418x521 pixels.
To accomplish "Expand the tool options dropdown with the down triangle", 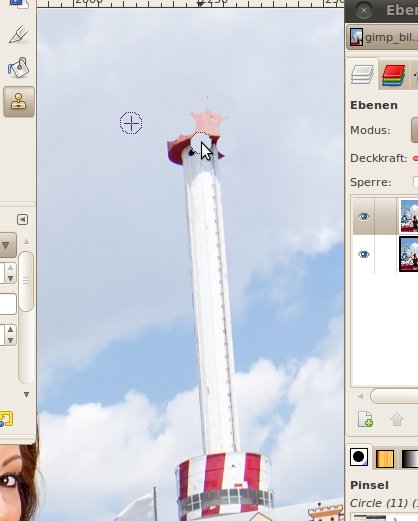I will [7, 245].
